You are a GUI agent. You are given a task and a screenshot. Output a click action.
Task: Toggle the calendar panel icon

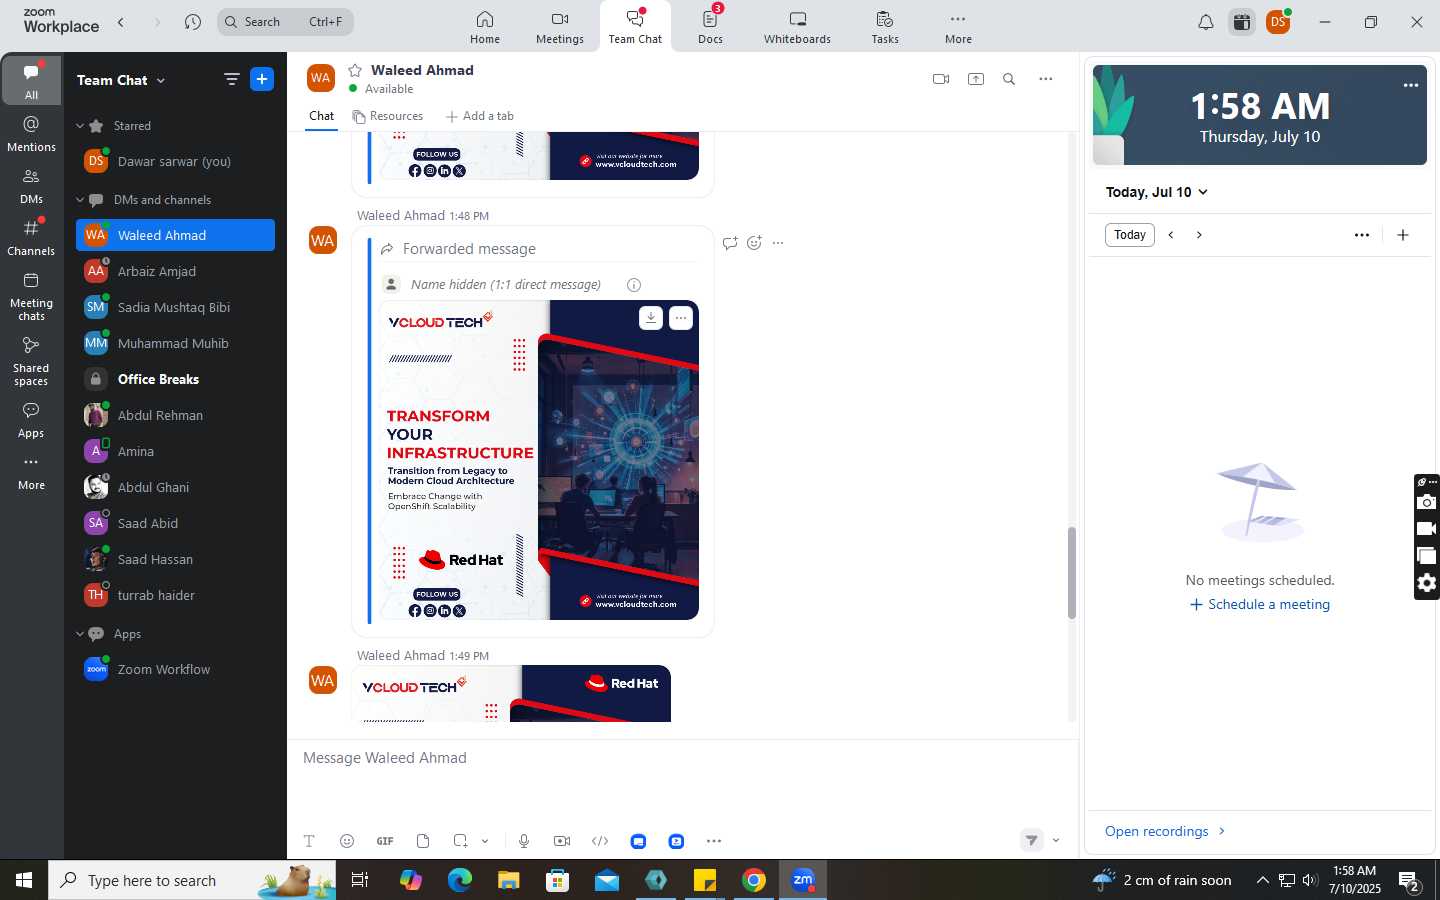1242,22
